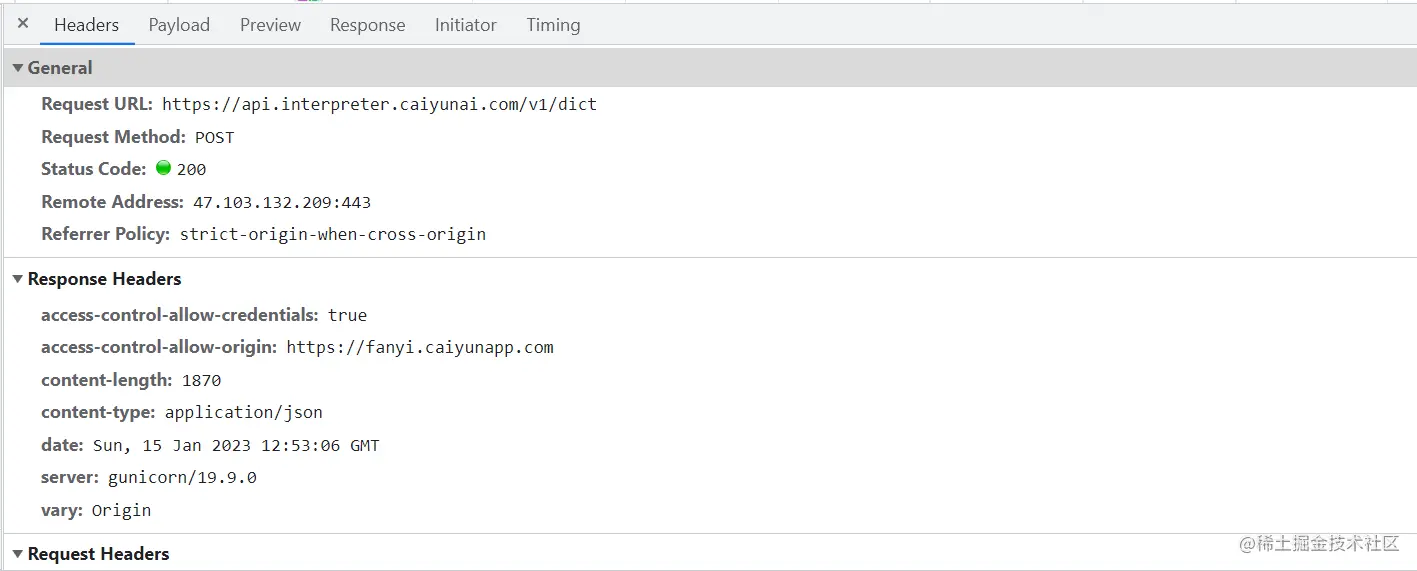This screenshot has width=1417, height=571.
Task: Close the request details panel
Action: 23,24
